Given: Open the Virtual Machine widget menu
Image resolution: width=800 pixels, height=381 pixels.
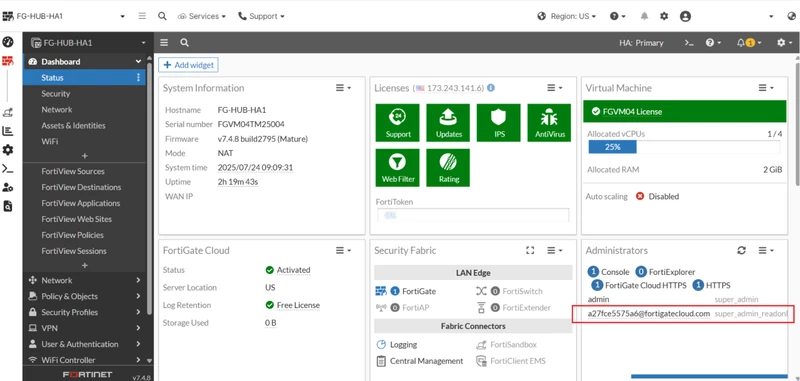Looking at the screenshot, I should tap(765, 88).
